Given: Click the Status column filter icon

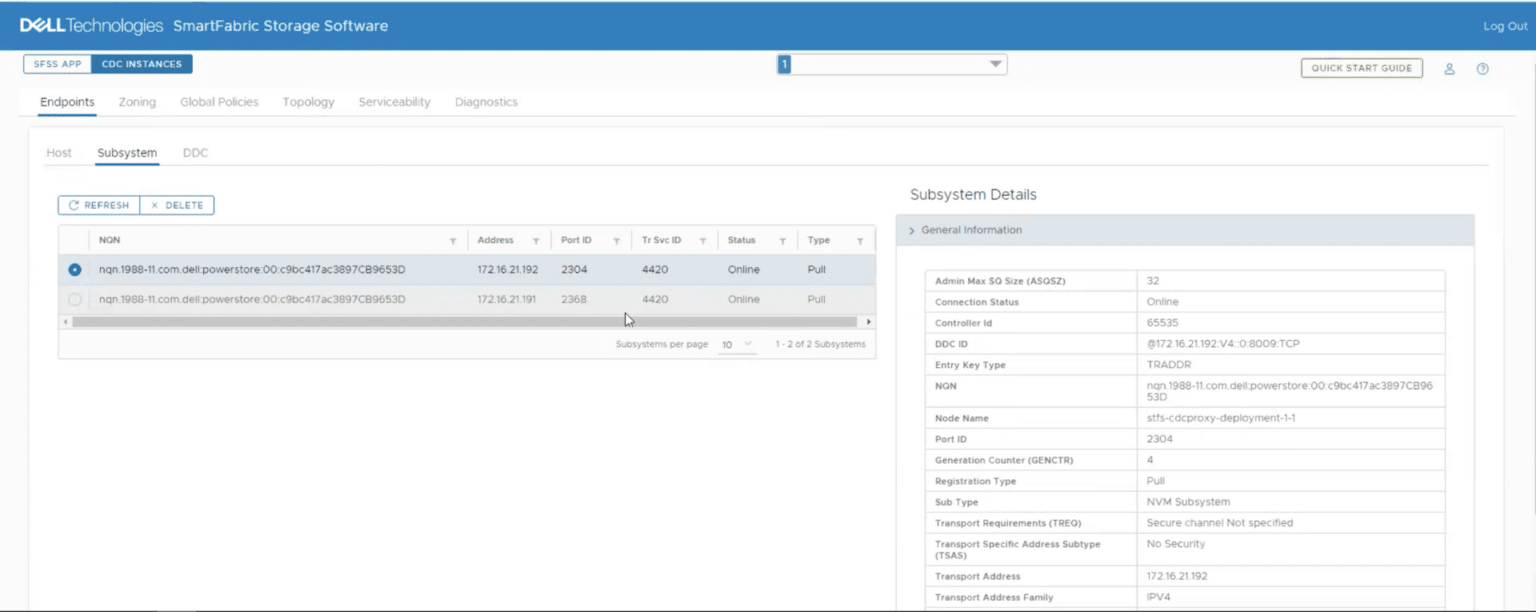Looking at the screenshot, I should [783, 241].
